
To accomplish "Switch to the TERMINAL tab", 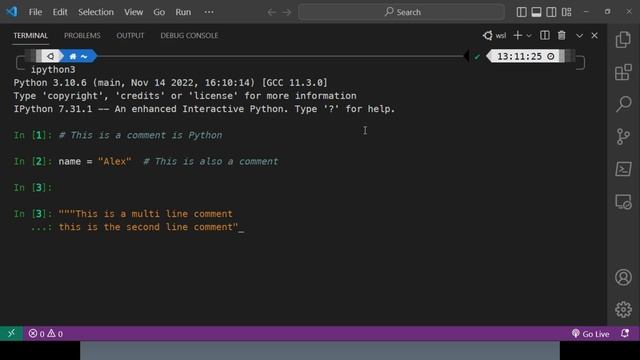I will point(31,36).
